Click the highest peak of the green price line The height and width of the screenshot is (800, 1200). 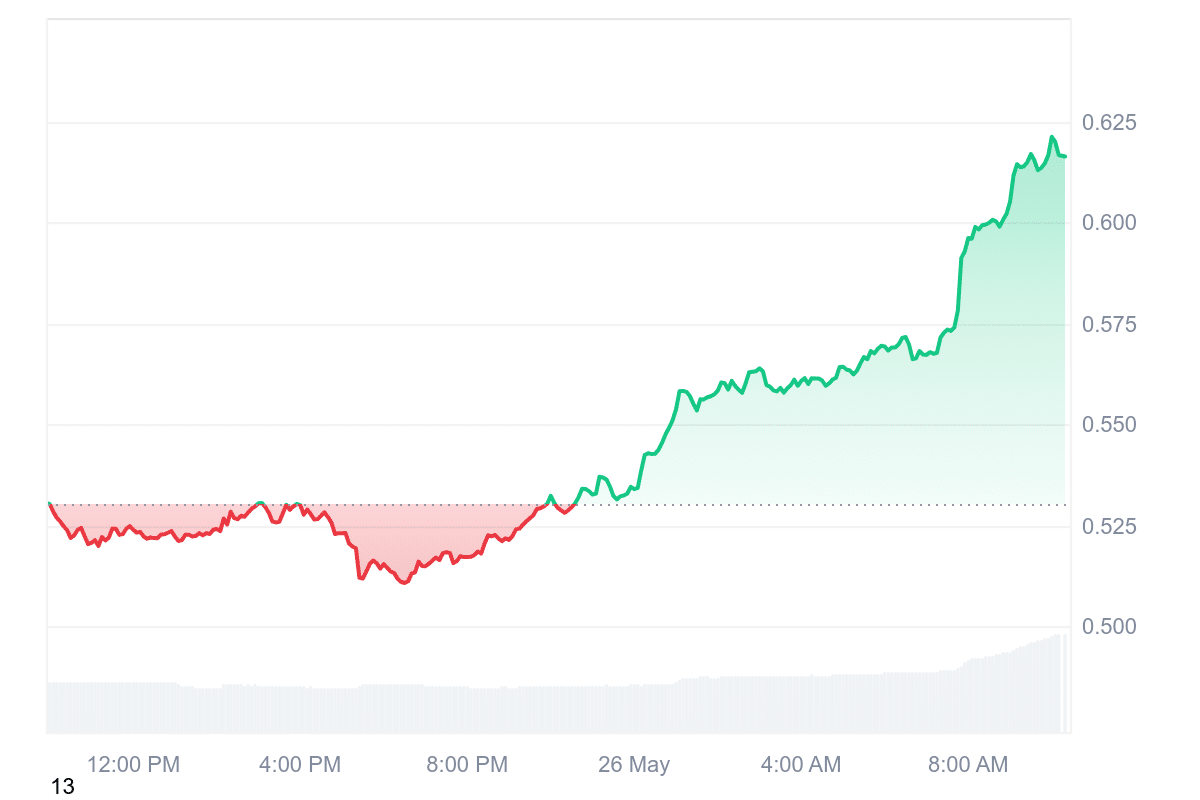[1052, 137]
